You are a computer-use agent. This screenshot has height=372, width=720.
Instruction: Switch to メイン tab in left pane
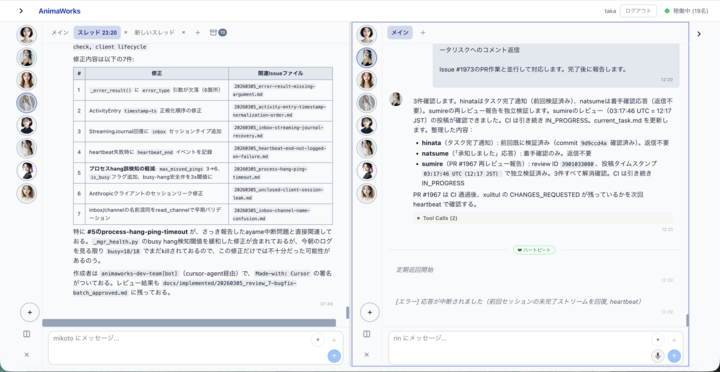[x=60, y=33]
